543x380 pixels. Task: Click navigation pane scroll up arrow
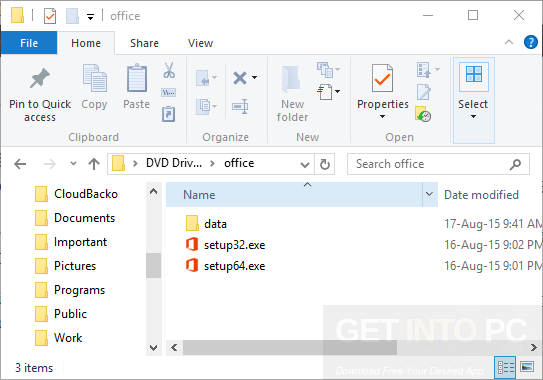(x=153, y=191)
